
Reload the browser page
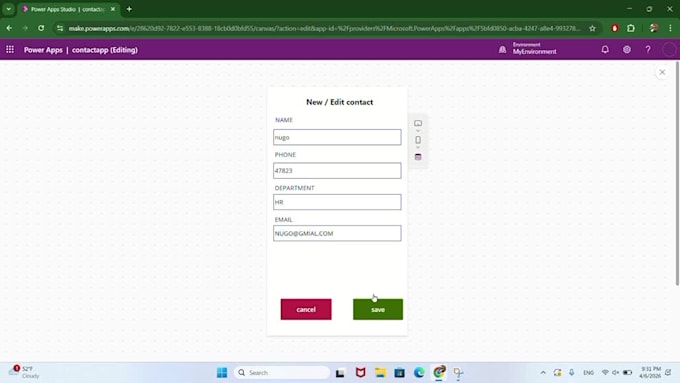[41, 28]
